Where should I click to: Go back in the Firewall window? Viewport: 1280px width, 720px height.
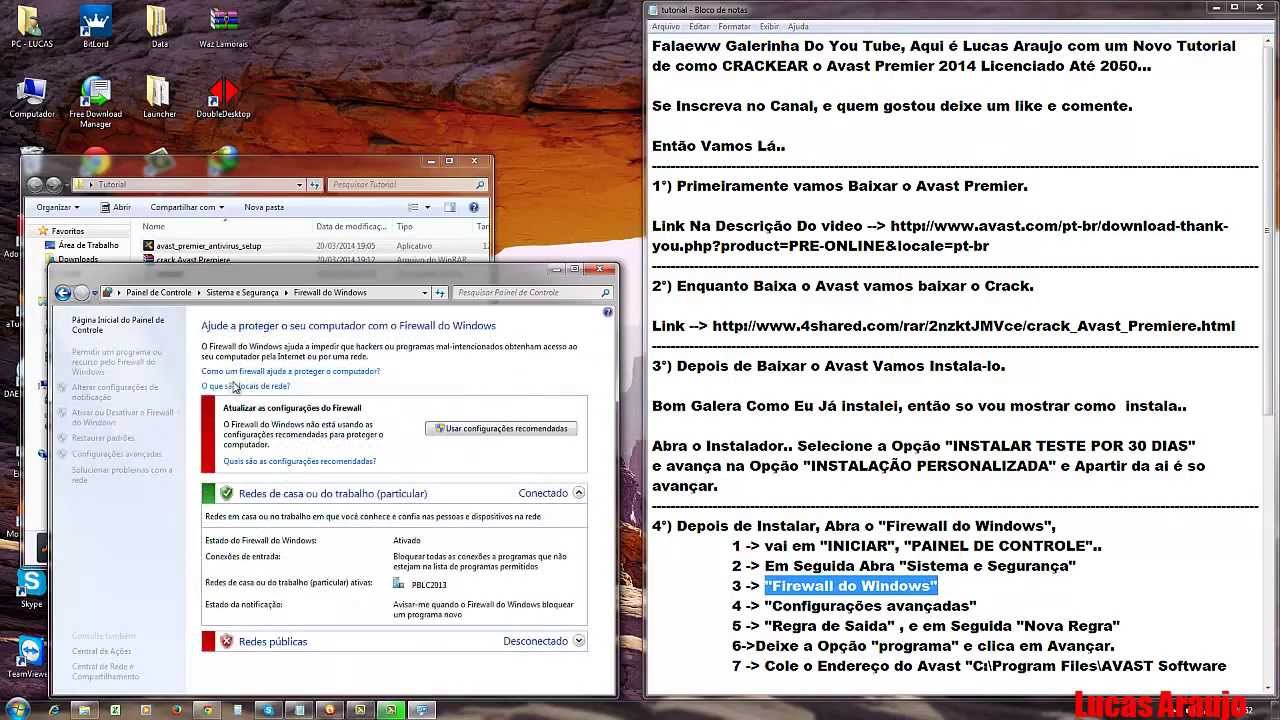pos(63,293)
